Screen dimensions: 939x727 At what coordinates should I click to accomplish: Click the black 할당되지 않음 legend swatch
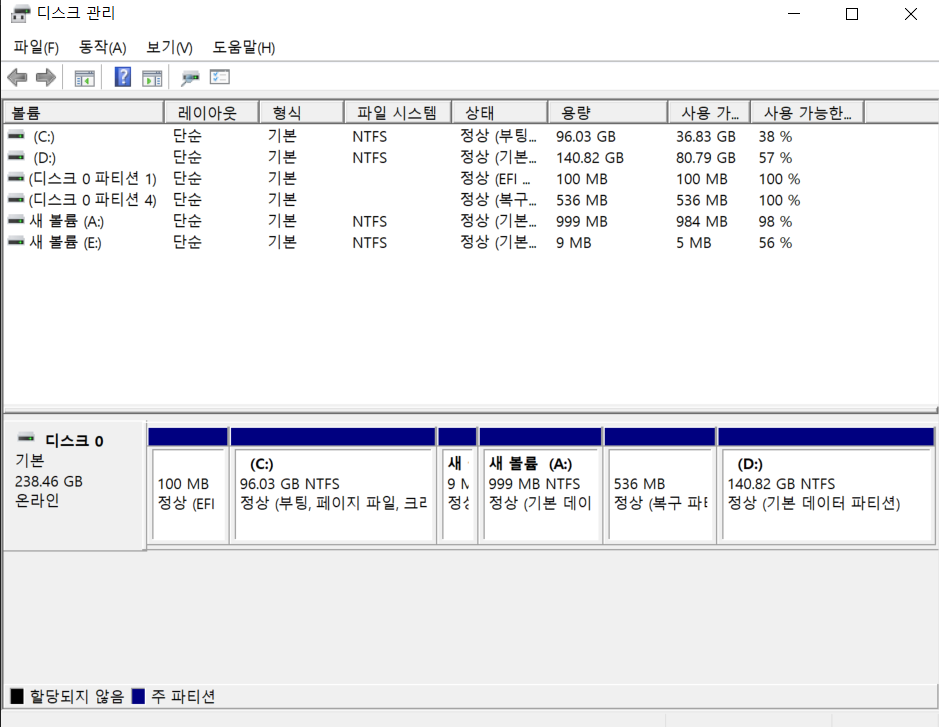[x=17, y=696]
